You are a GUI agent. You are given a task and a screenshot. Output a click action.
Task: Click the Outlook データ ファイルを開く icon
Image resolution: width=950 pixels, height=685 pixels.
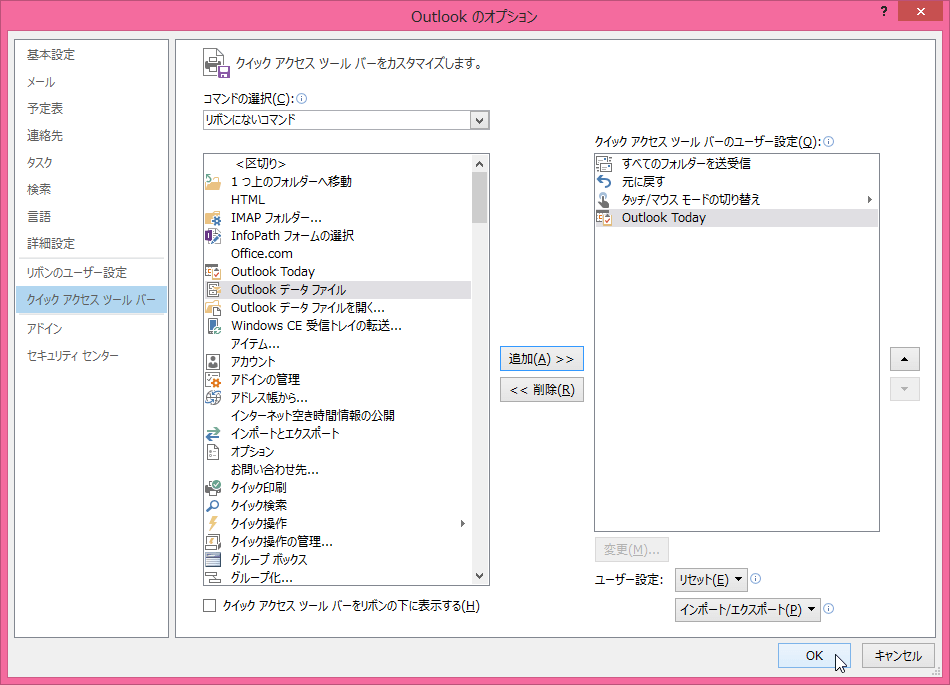(x=213, y=308)
